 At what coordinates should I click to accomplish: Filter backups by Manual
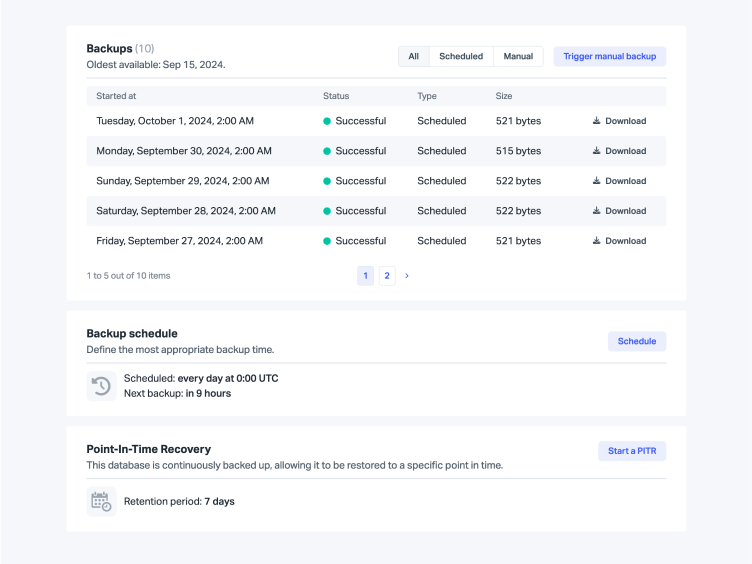pyautogui.click(x=518, y=57)
